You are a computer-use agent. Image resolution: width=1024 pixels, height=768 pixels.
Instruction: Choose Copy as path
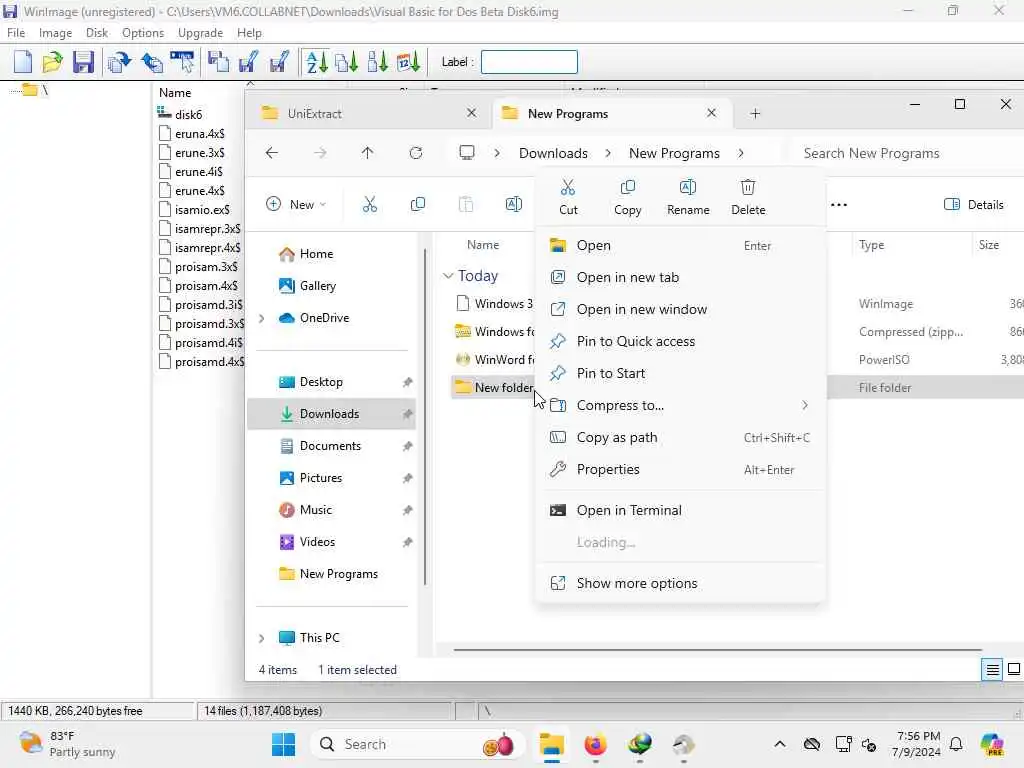(680, 438)
